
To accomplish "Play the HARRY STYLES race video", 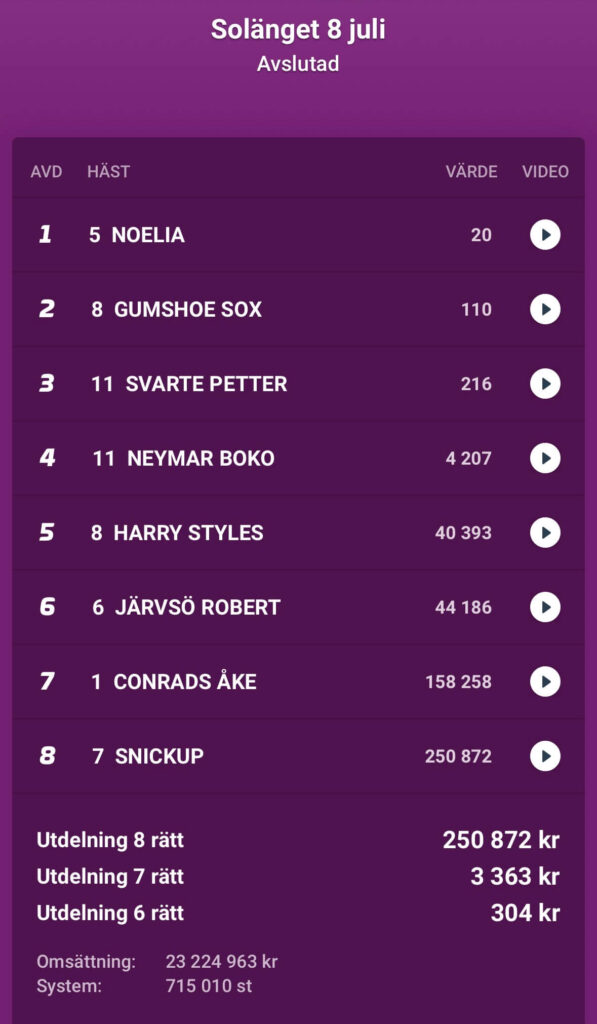I will click(x=545, y=532).
